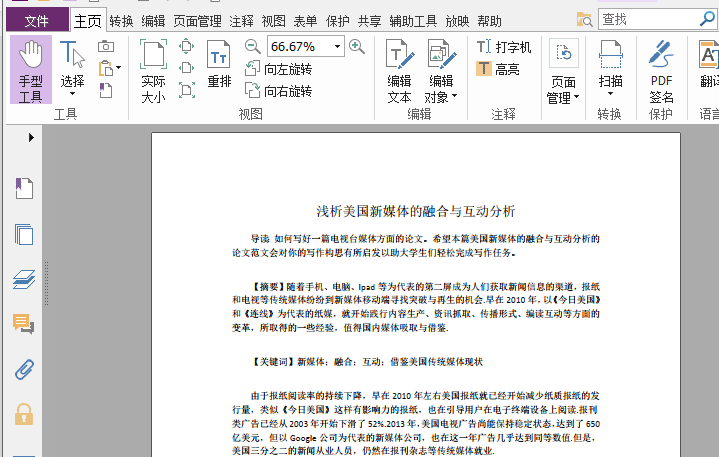Switch to Form (表单) tab
Screen dimensions: 719x457
(x=305, y=21)
